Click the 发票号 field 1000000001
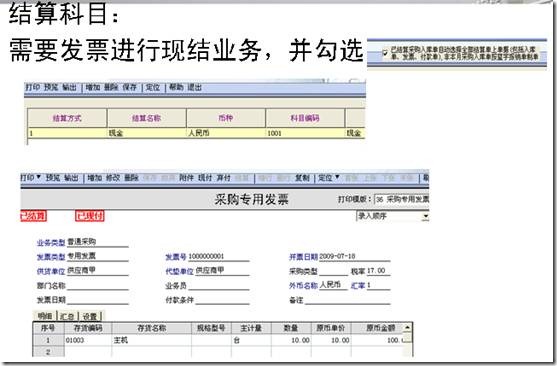557x366 pixels. click(x=218, y=257)
